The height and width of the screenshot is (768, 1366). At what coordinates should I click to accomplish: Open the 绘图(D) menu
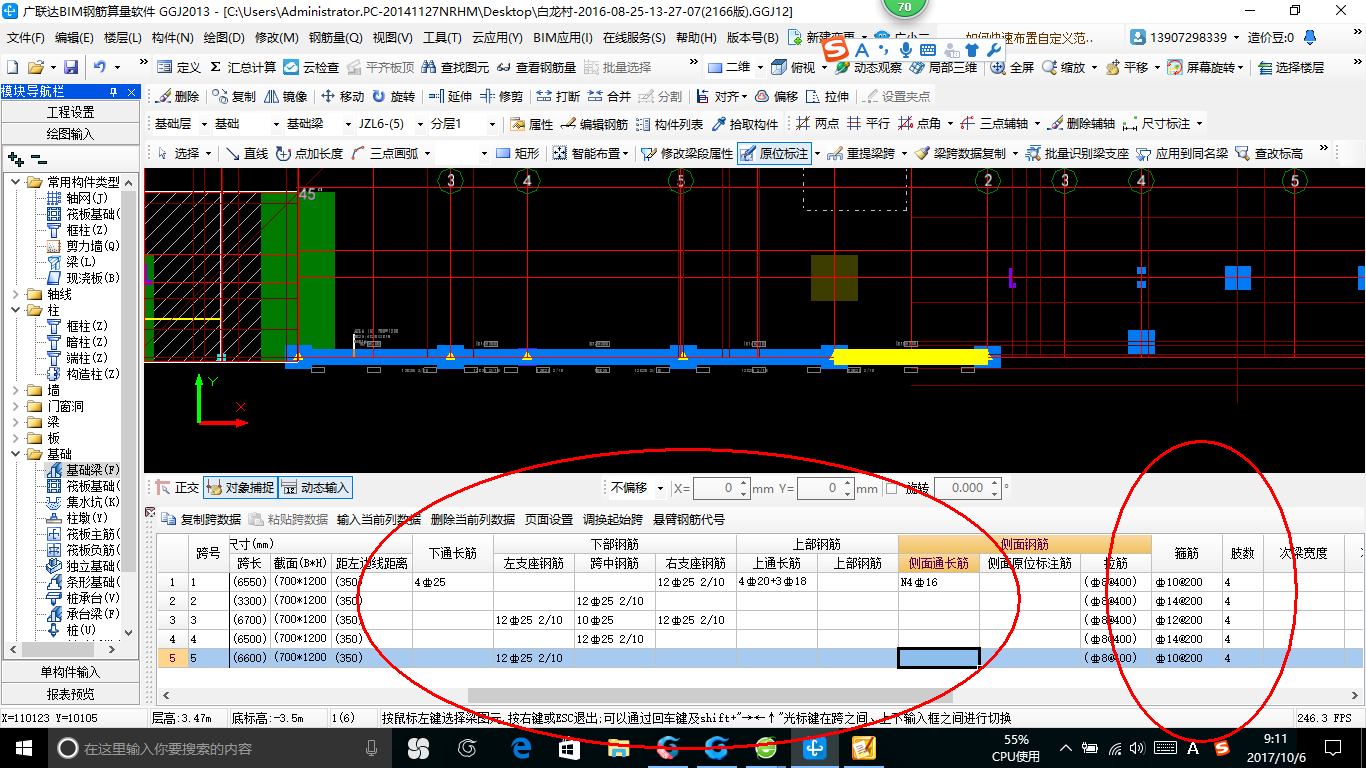[x=224, y=38]
